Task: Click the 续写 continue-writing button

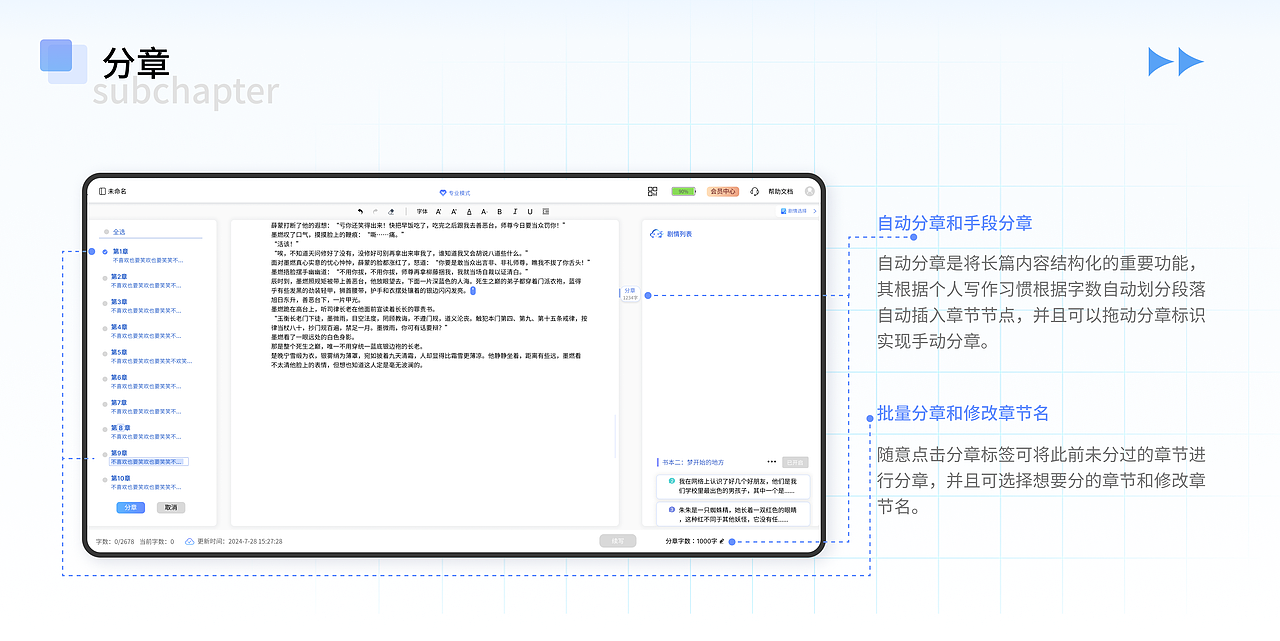Action: tap(618, 541)
